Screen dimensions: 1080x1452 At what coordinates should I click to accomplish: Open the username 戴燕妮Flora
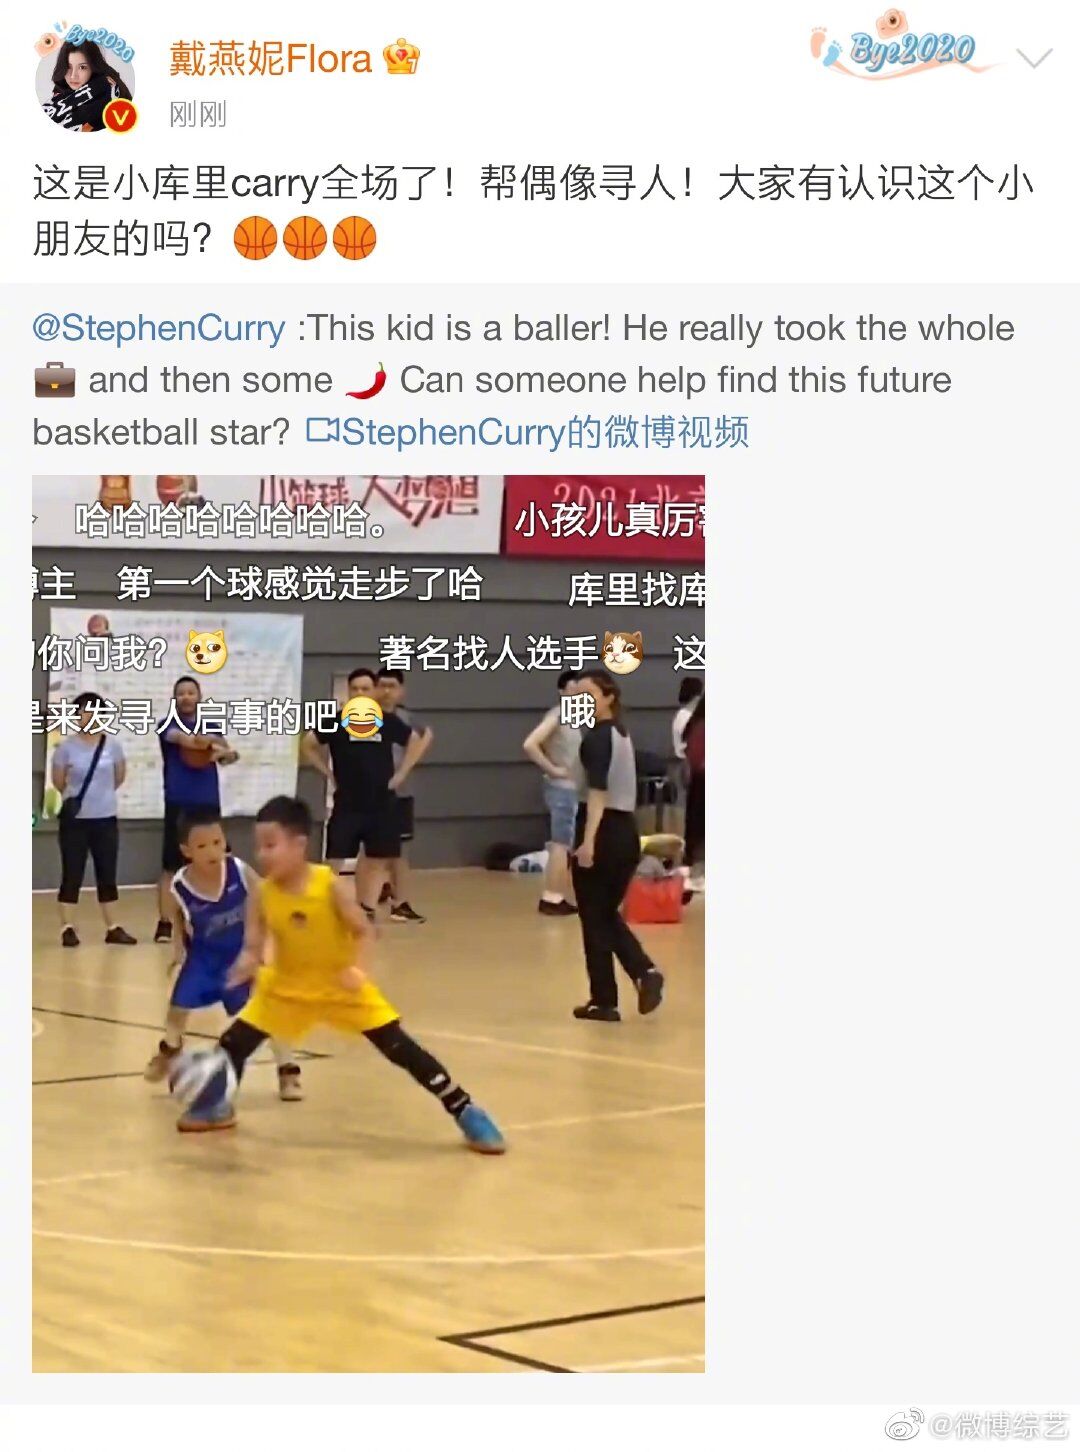coord(270,59)
